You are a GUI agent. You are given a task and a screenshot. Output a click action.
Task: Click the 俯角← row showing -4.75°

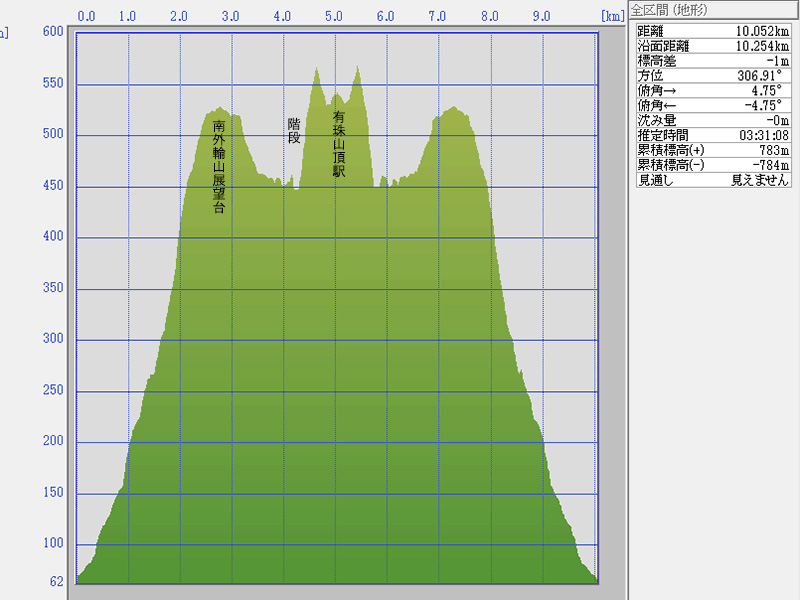tap(714, 106)
